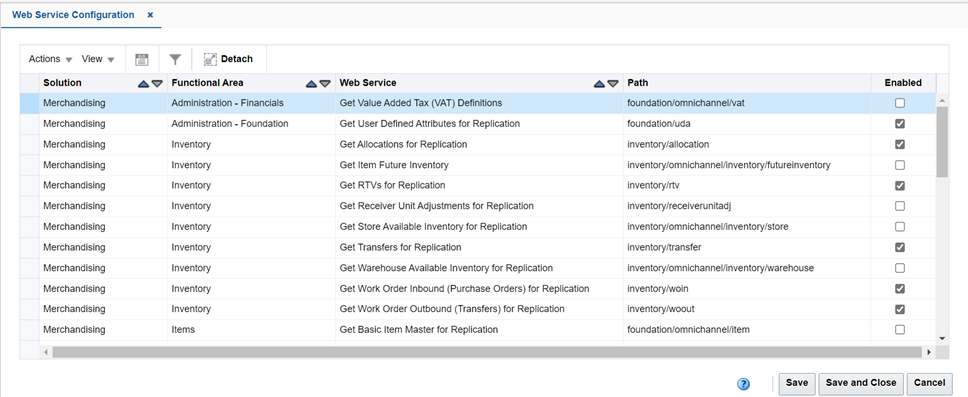Image resolution: width=968 pixels, height=397 pixels.
Task: Click horizontal scrollbar left arrow
Action: (x=45, y=352)
